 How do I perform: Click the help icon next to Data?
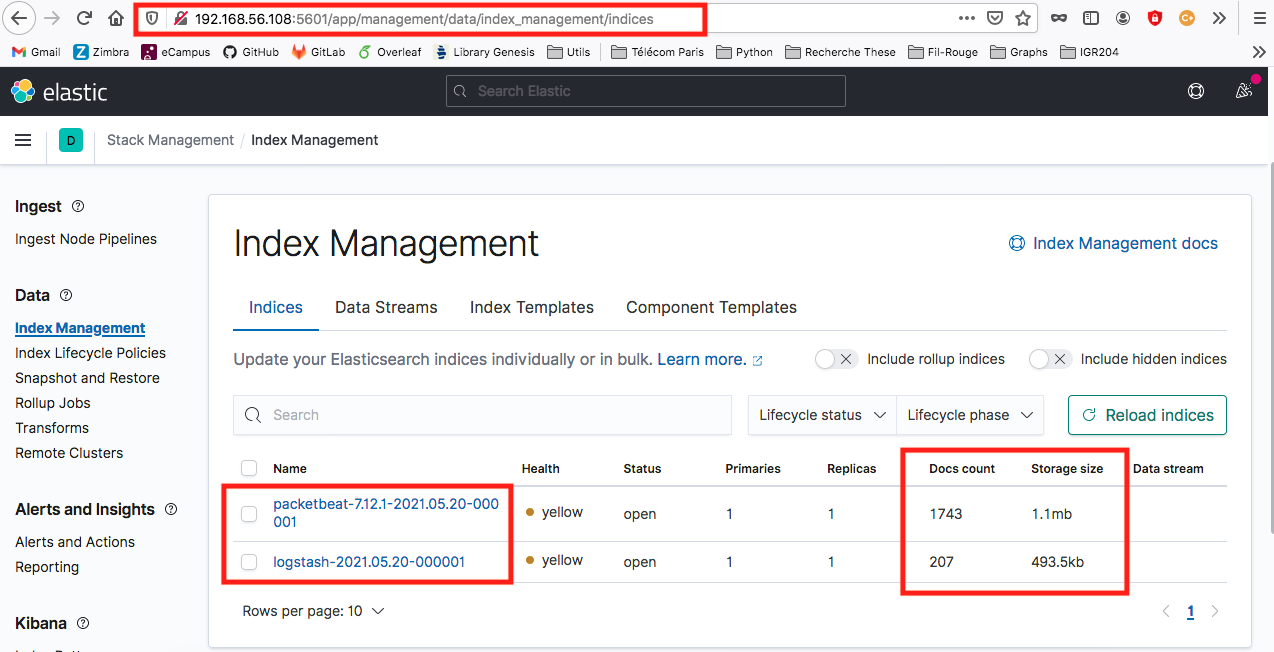coord(66,295)
